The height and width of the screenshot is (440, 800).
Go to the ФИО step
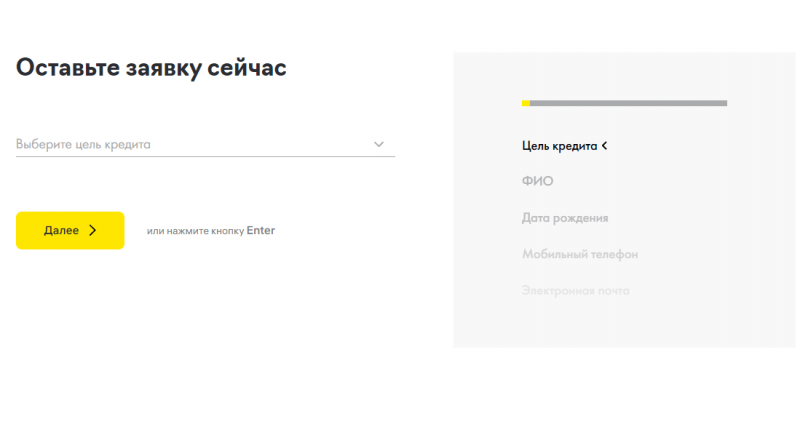point(537,181)
